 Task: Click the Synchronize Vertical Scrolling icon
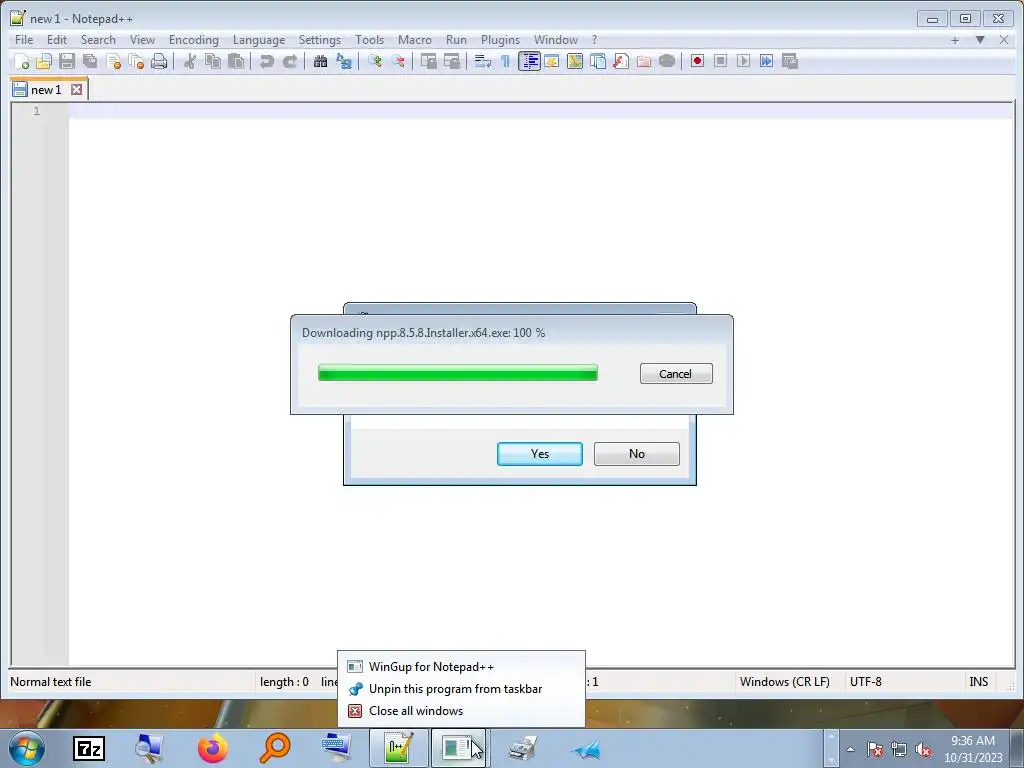(x=428, y=61)
